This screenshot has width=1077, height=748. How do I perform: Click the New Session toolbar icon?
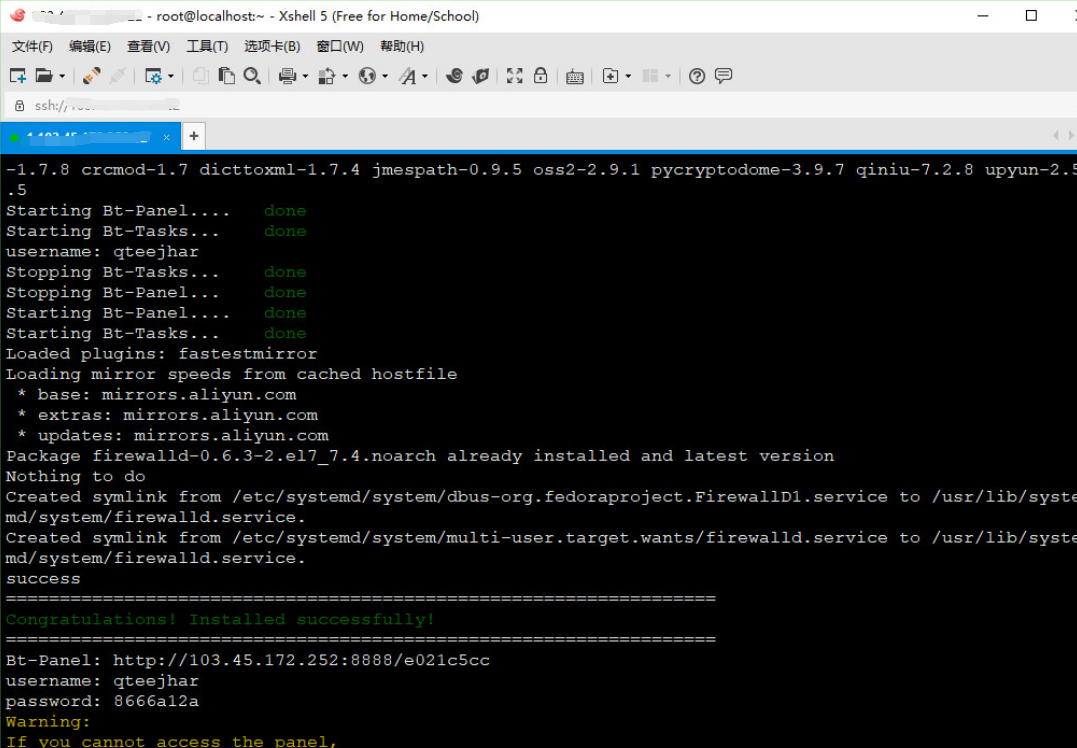18,76
